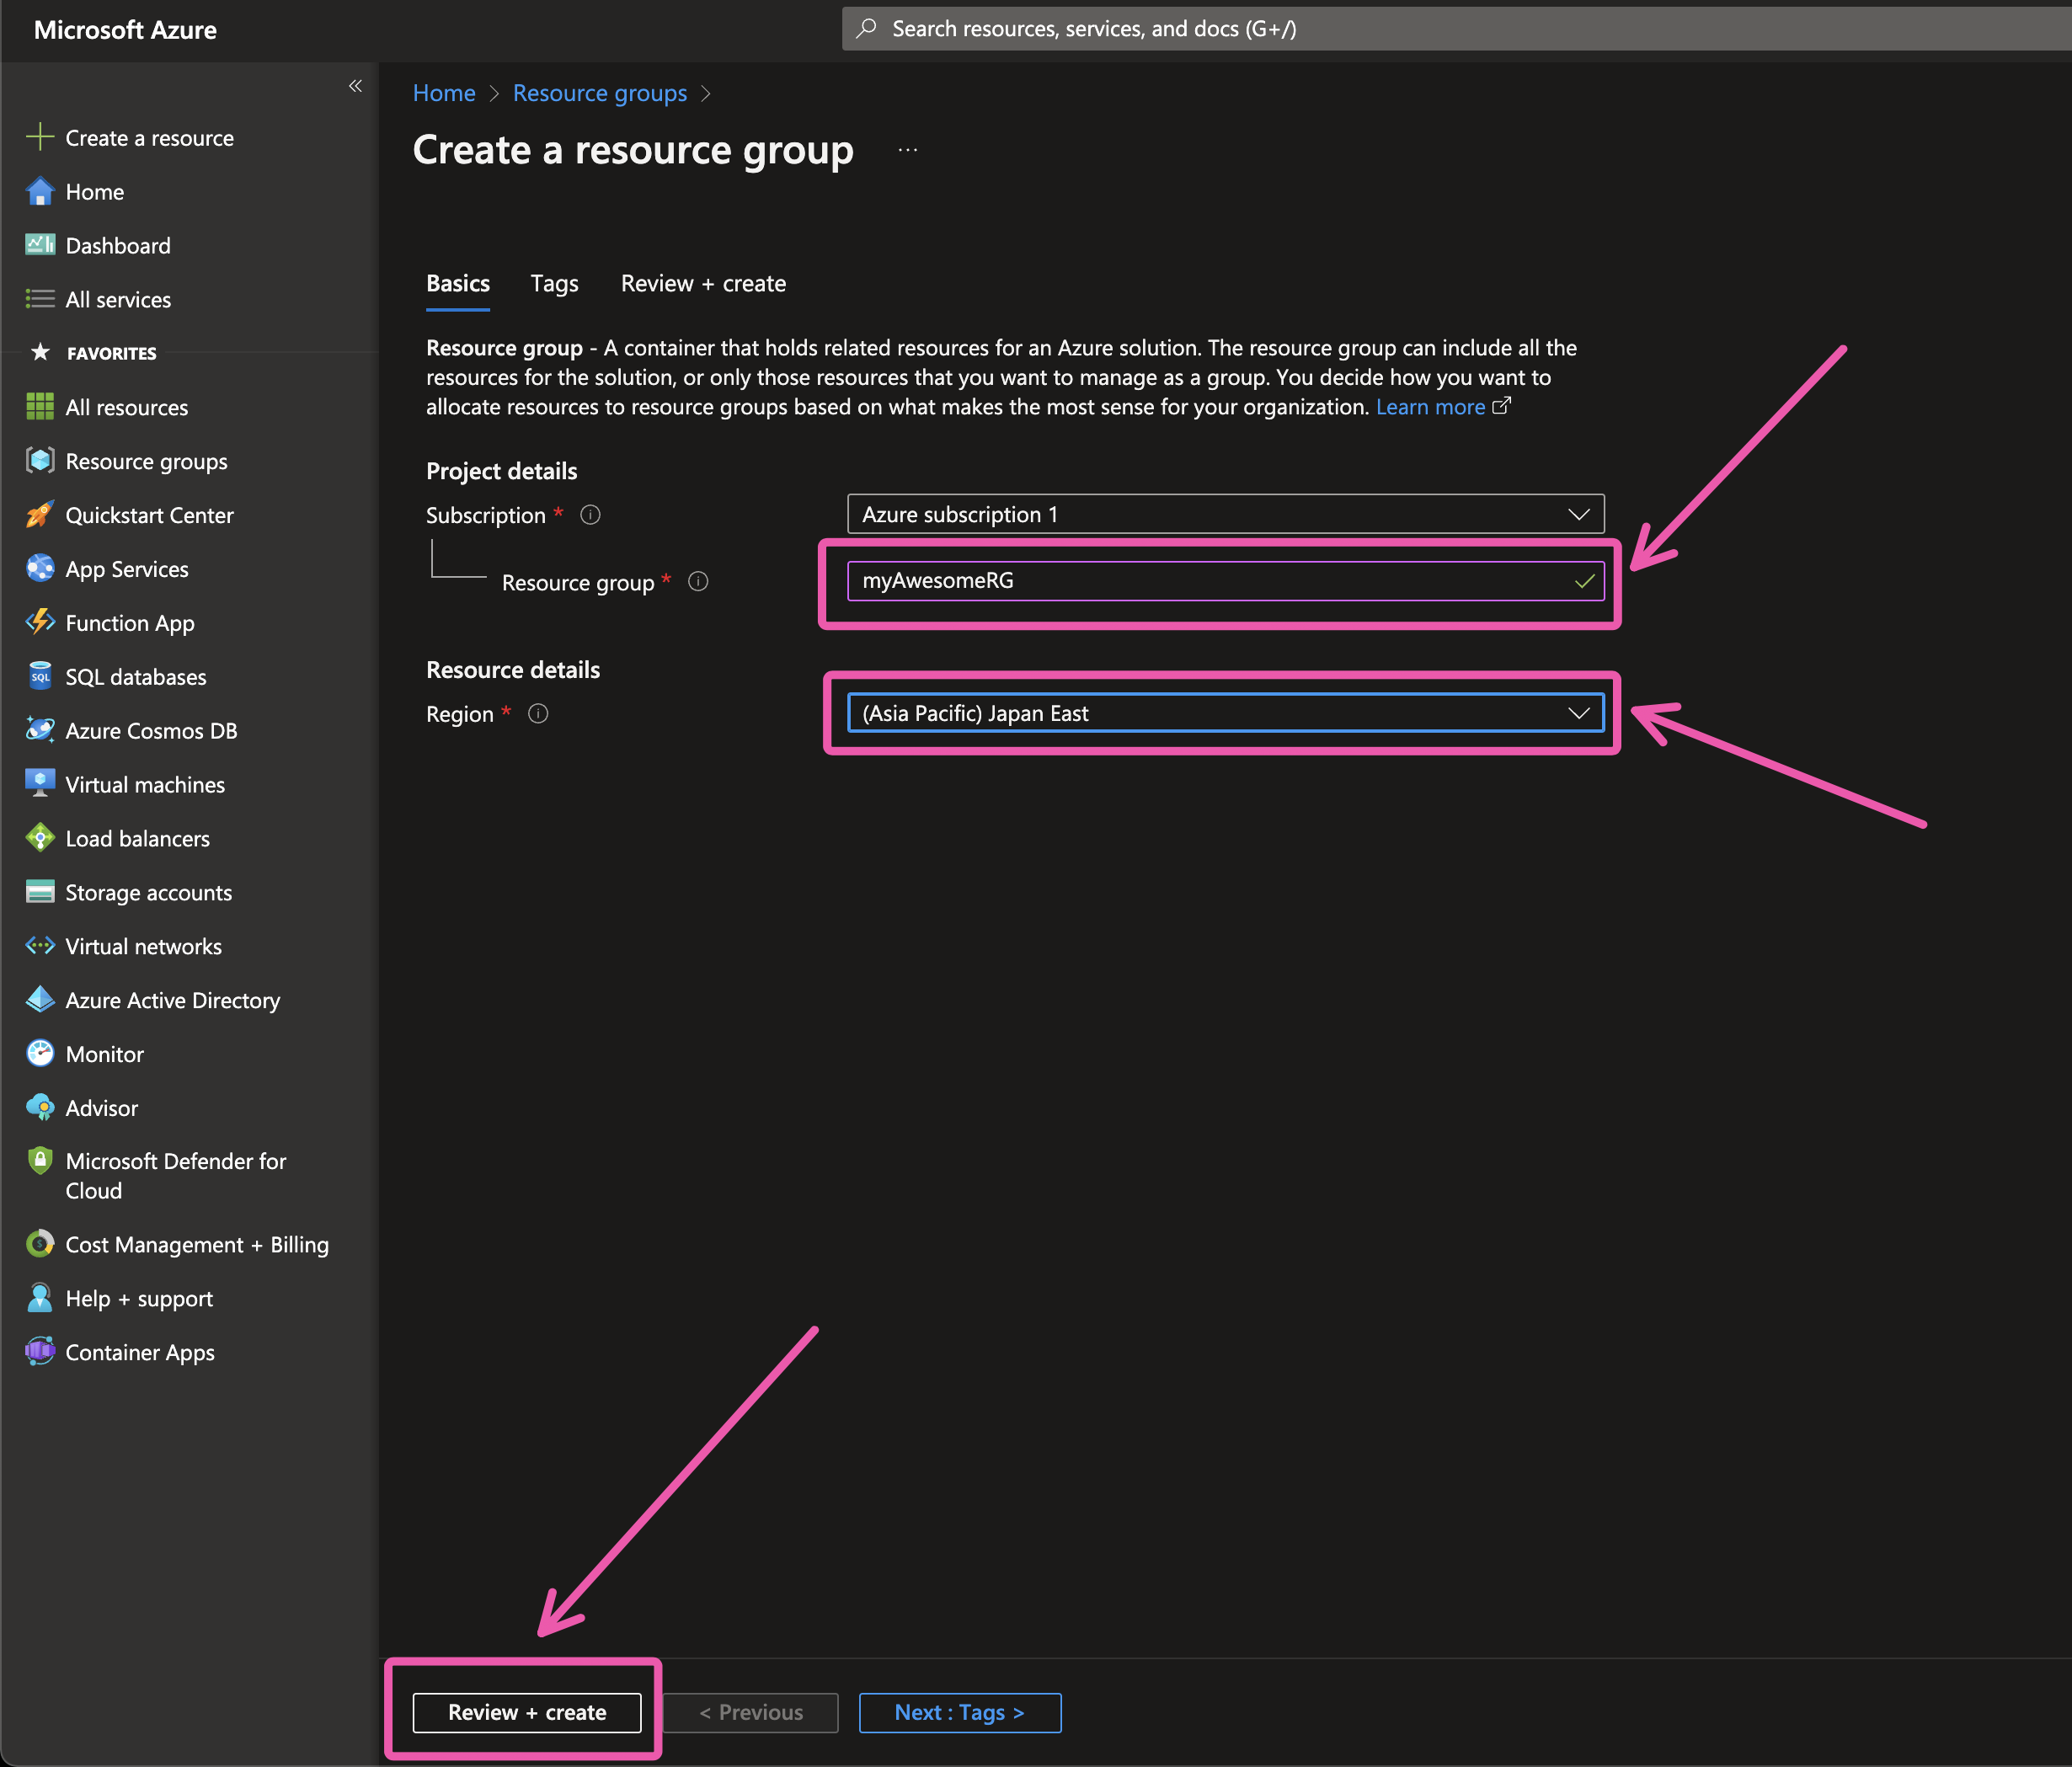Click Subscription info icon

pyautogui.click(x=590, y=515)
